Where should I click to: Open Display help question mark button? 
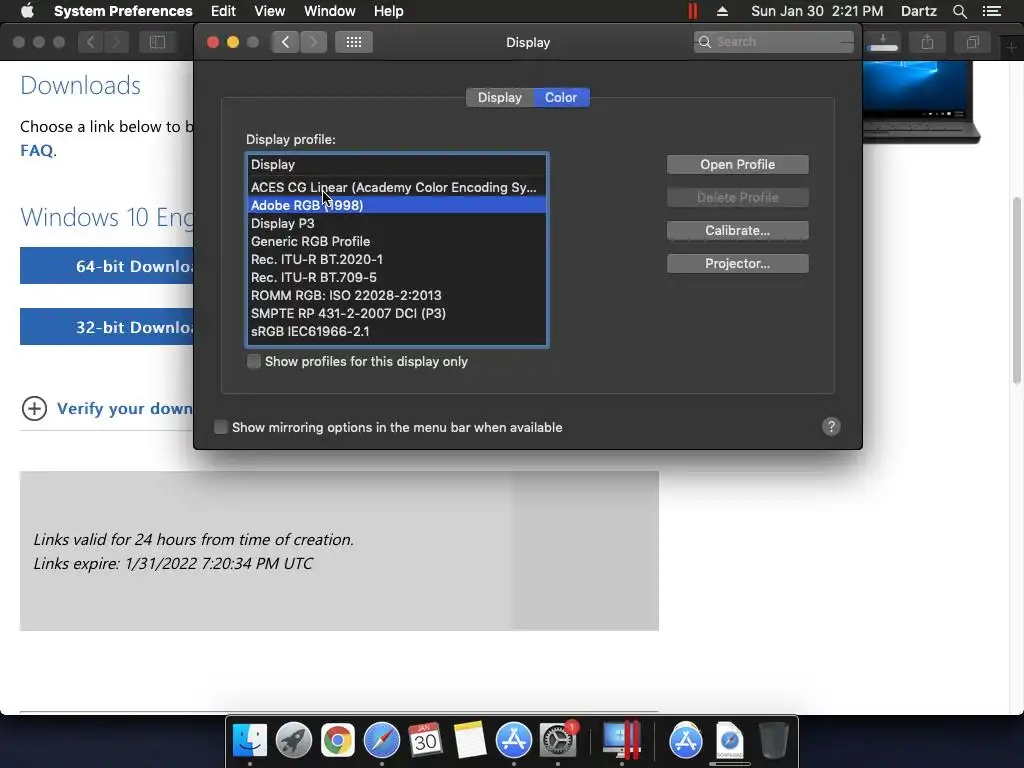tap(831, 426)
